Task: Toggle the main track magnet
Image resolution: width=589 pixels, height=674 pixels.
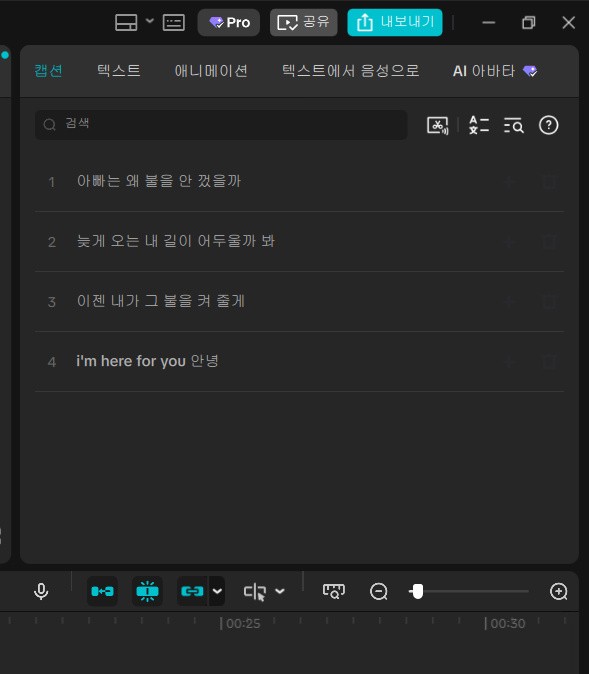Action: pyautogui.click(x=102, y=591)
